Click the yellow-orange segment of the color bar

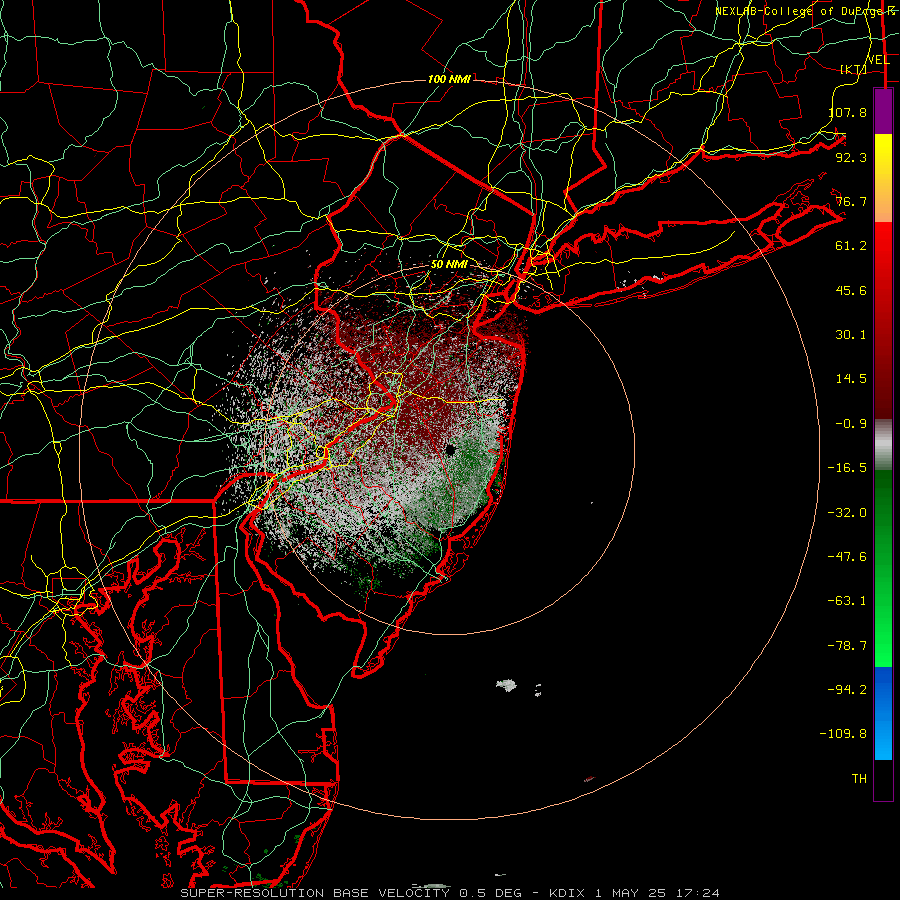pos(883,178)
